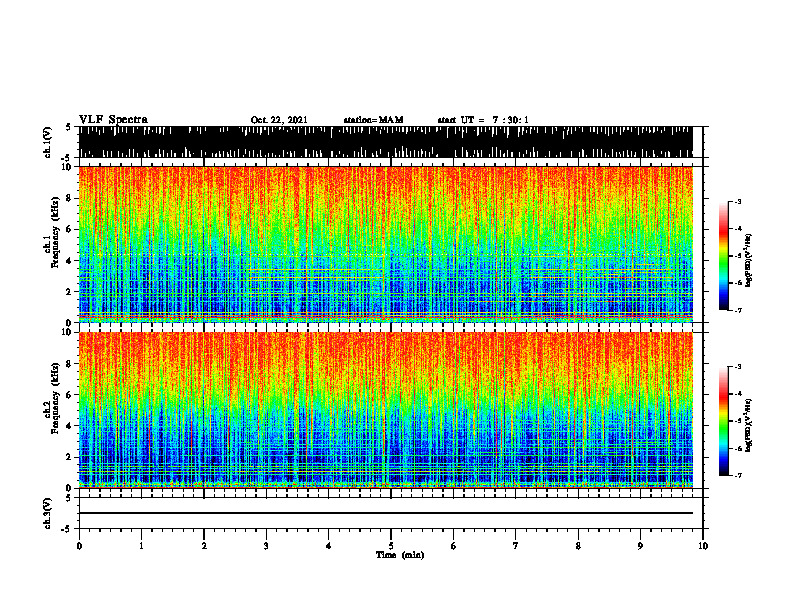Screen dimensions: 792x612
Task: Click the "Time (min)" axis title
Action: (400, 555)
